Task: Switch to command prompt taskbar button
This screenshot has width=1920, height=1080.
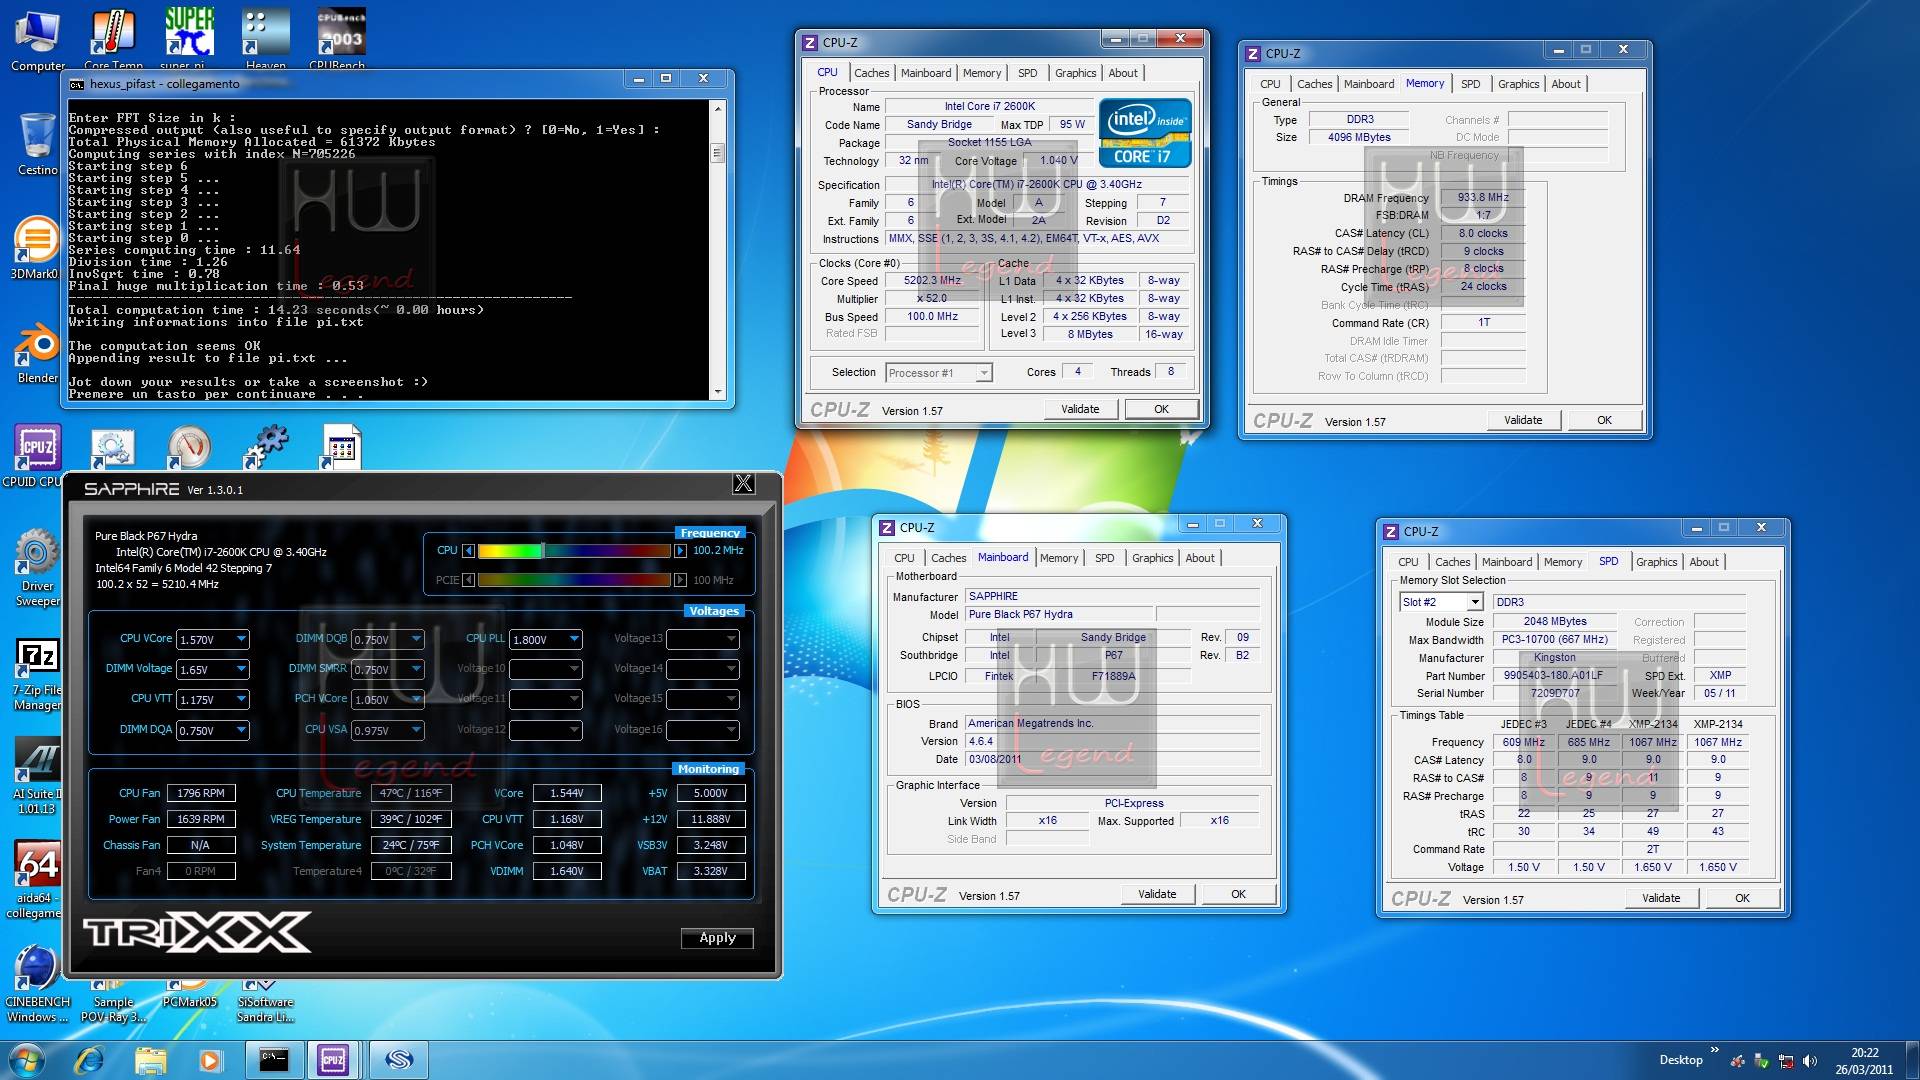Action: point(273,1059)
